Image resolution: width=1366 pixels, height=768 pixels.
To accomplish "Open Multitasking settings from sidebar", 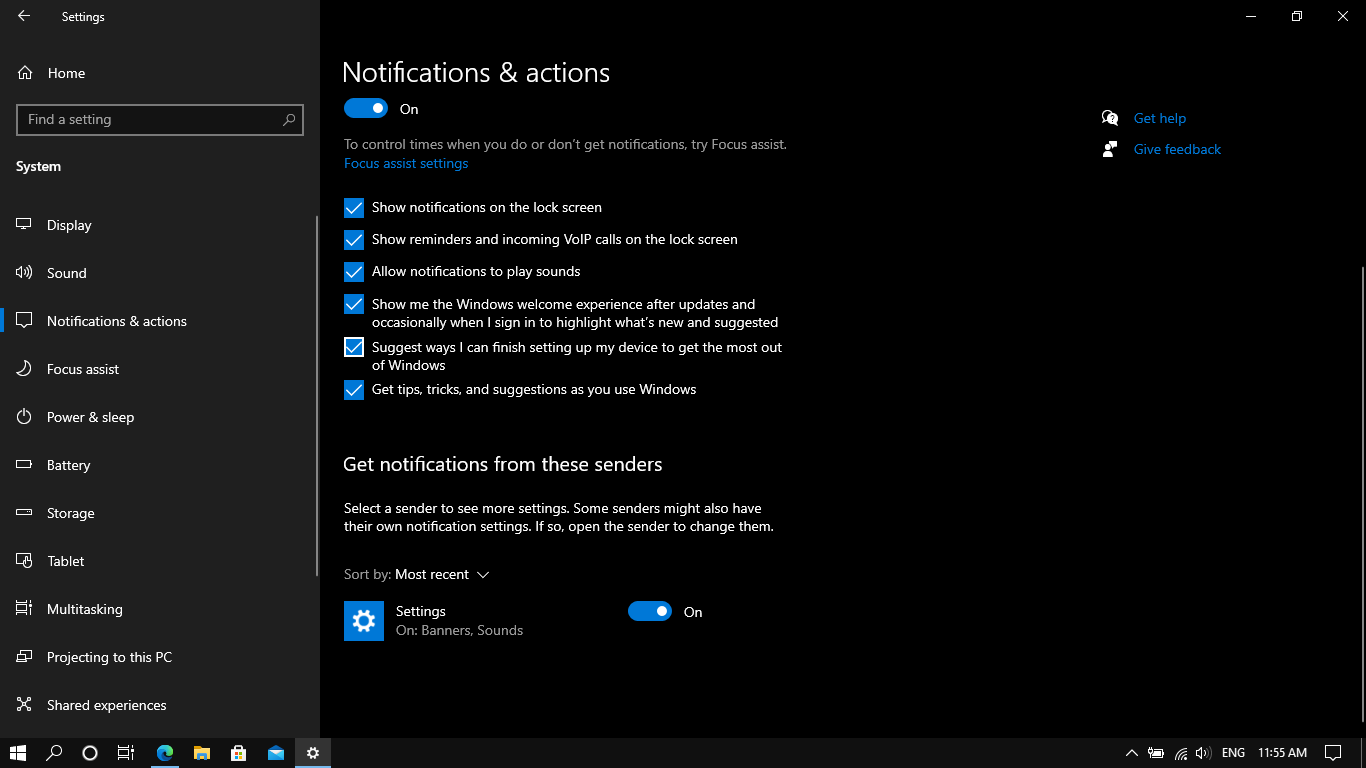I will click(85, 608).
